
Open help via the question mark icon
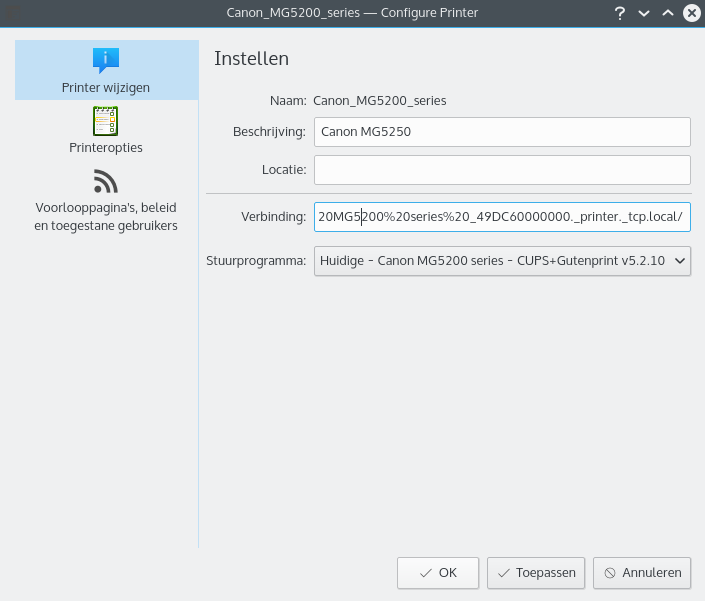(620, 12)
